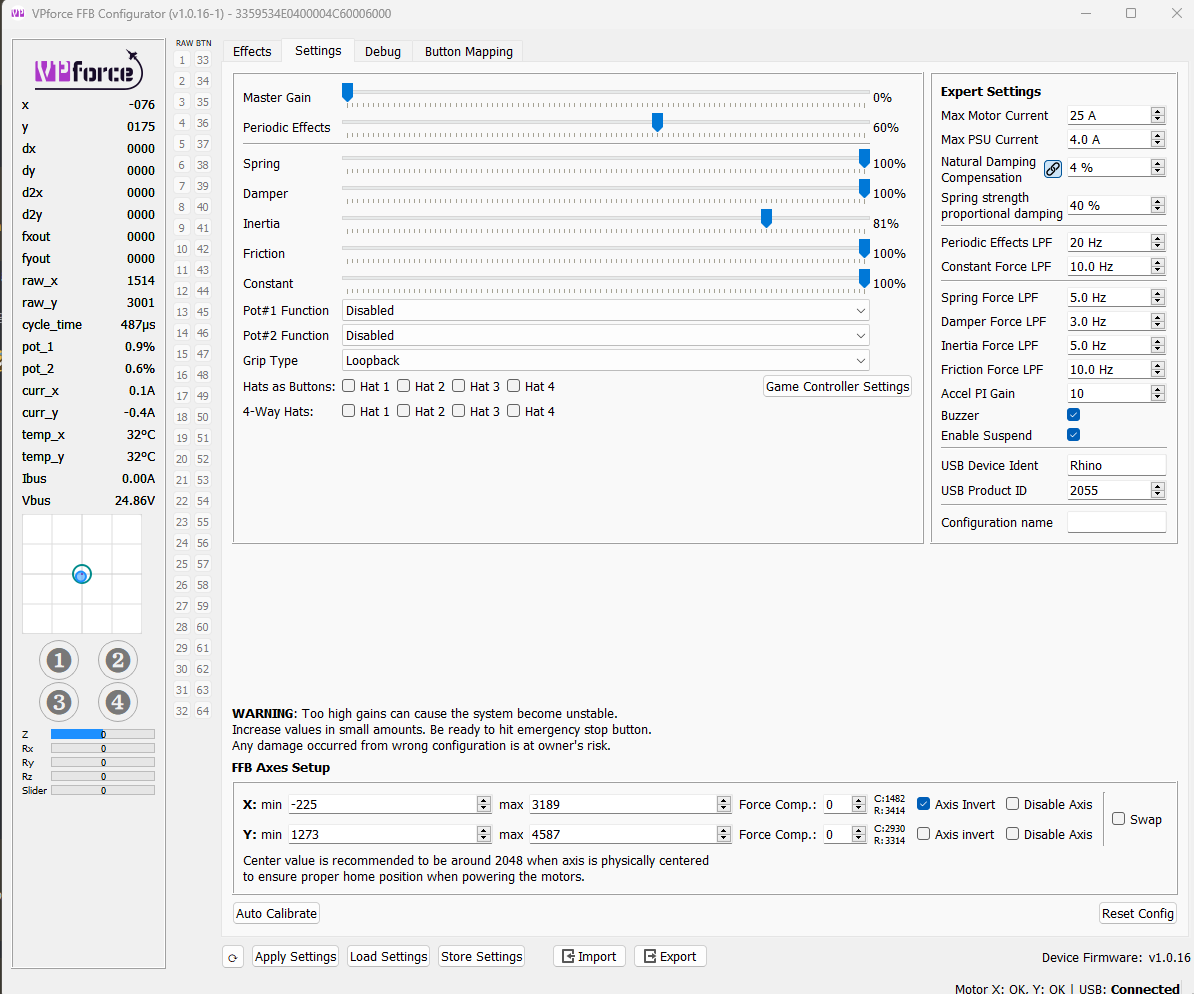Viewport: 1194px width, 994px height.
Task: Click the VPforce title bar app icon
Action: click(x=17, y=14)
